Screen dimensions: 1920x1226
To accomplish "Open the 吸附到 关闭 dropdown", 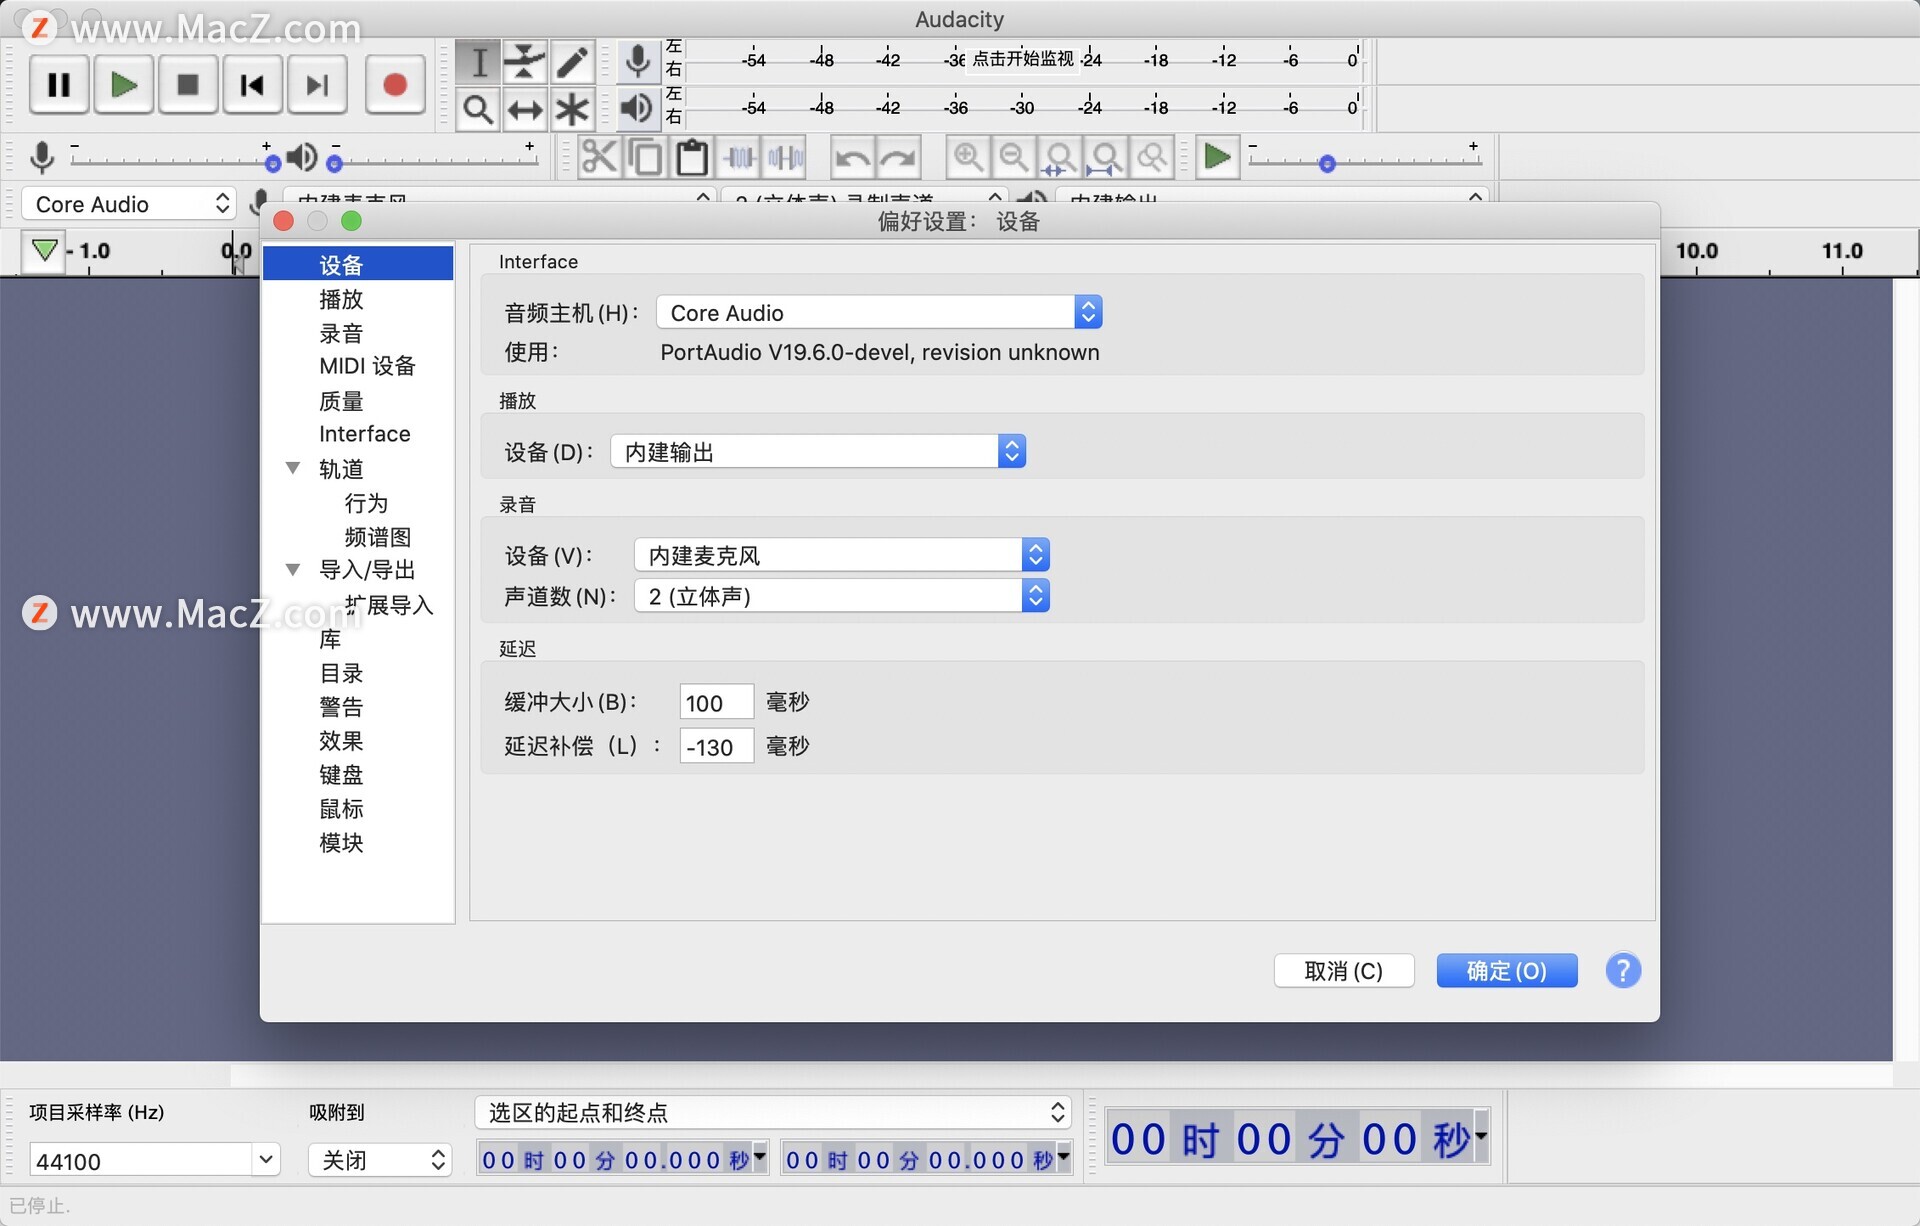I will pos(380,1160).
